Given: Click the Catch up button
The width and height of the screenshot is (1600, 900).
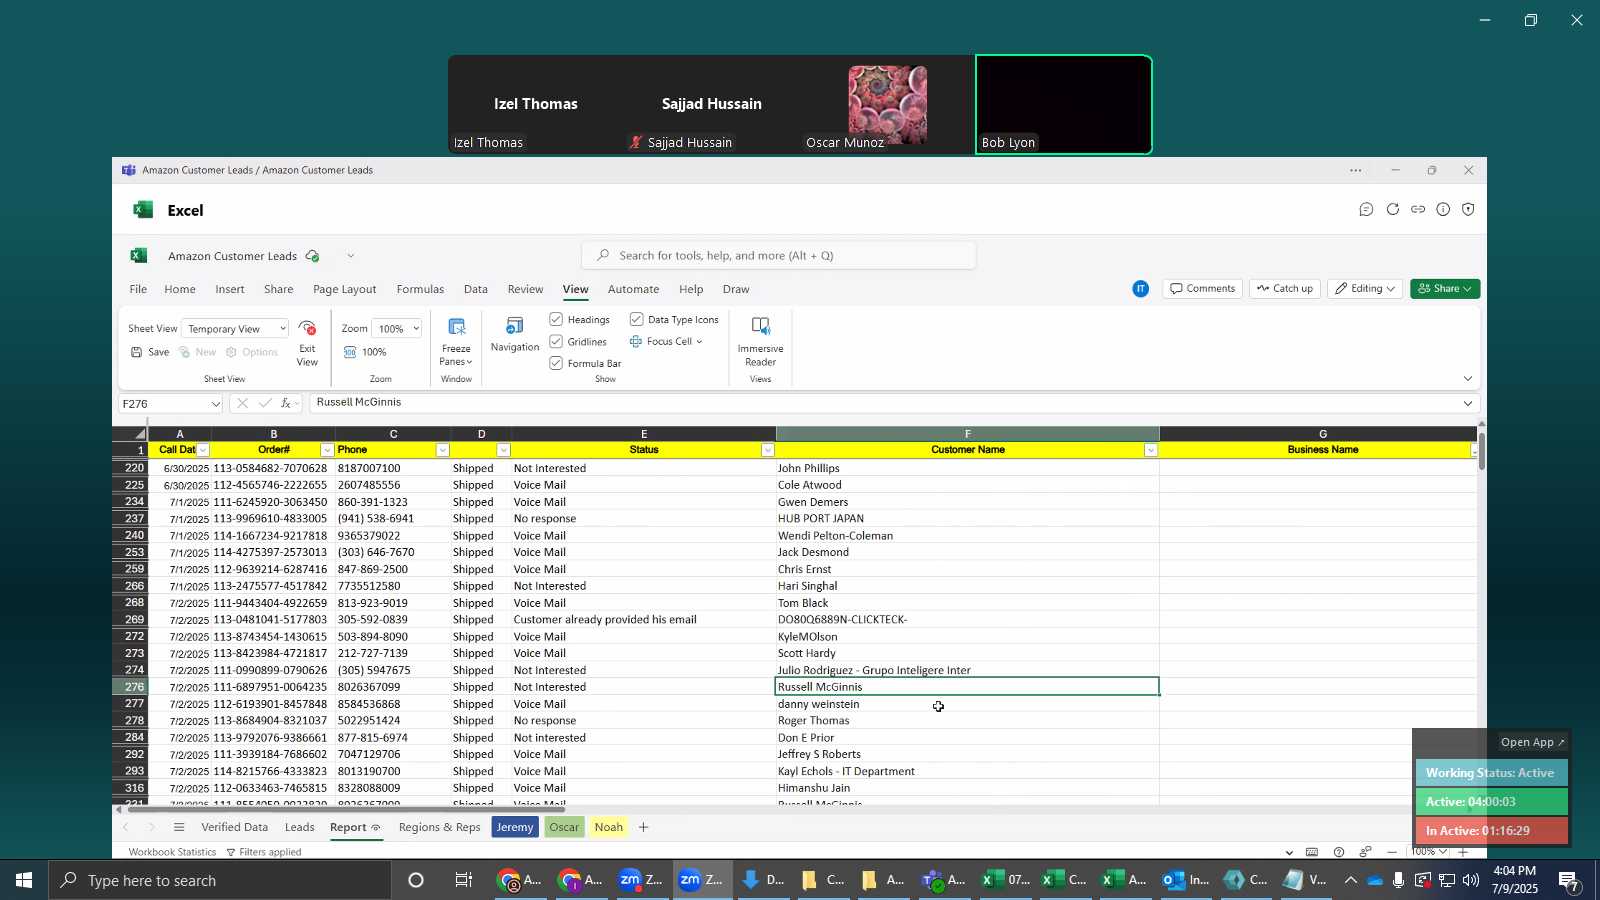Looking at the screenshot, I should click(x=1285, y=289).
